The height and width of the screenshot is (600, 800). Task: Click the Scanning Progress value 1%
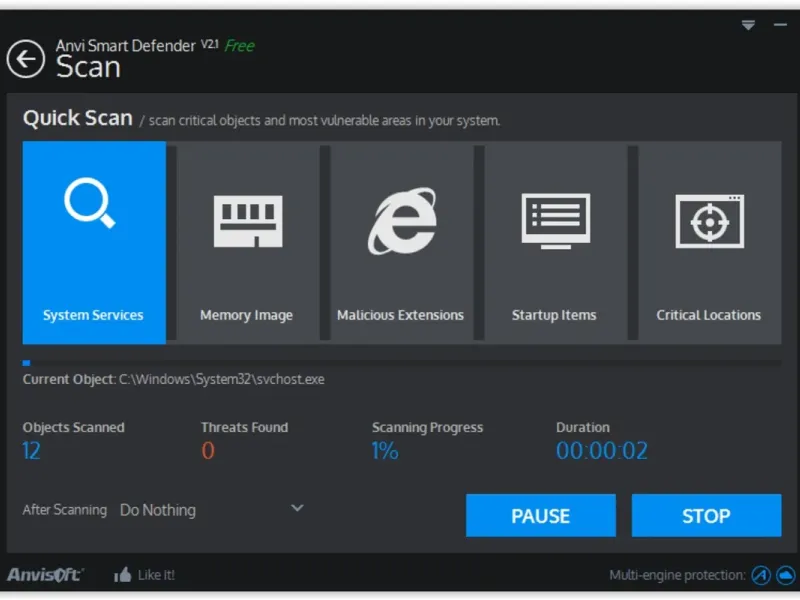pyautogui.click(x=385, y=451)
